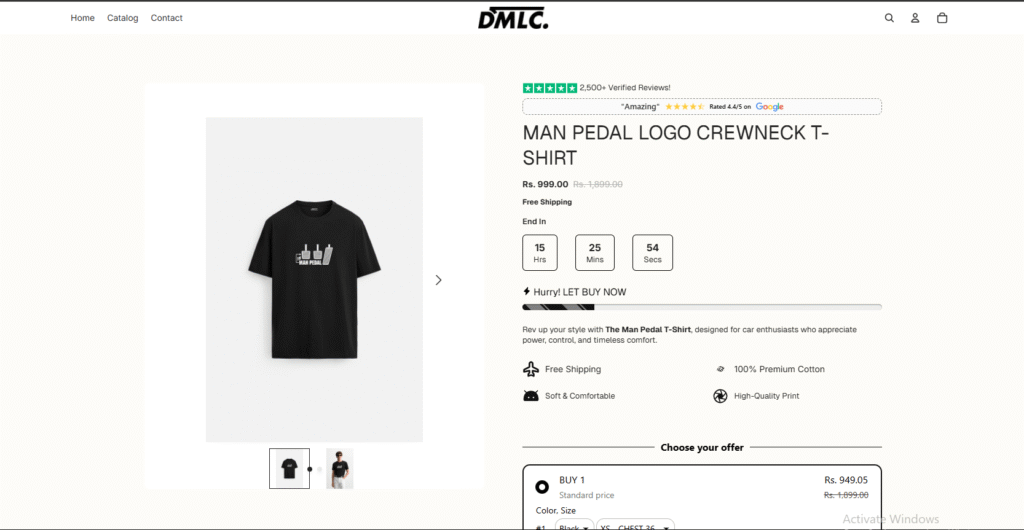Open the account profile icon
This screenshot has width=1024, height=530.
[x=915, y=18]
